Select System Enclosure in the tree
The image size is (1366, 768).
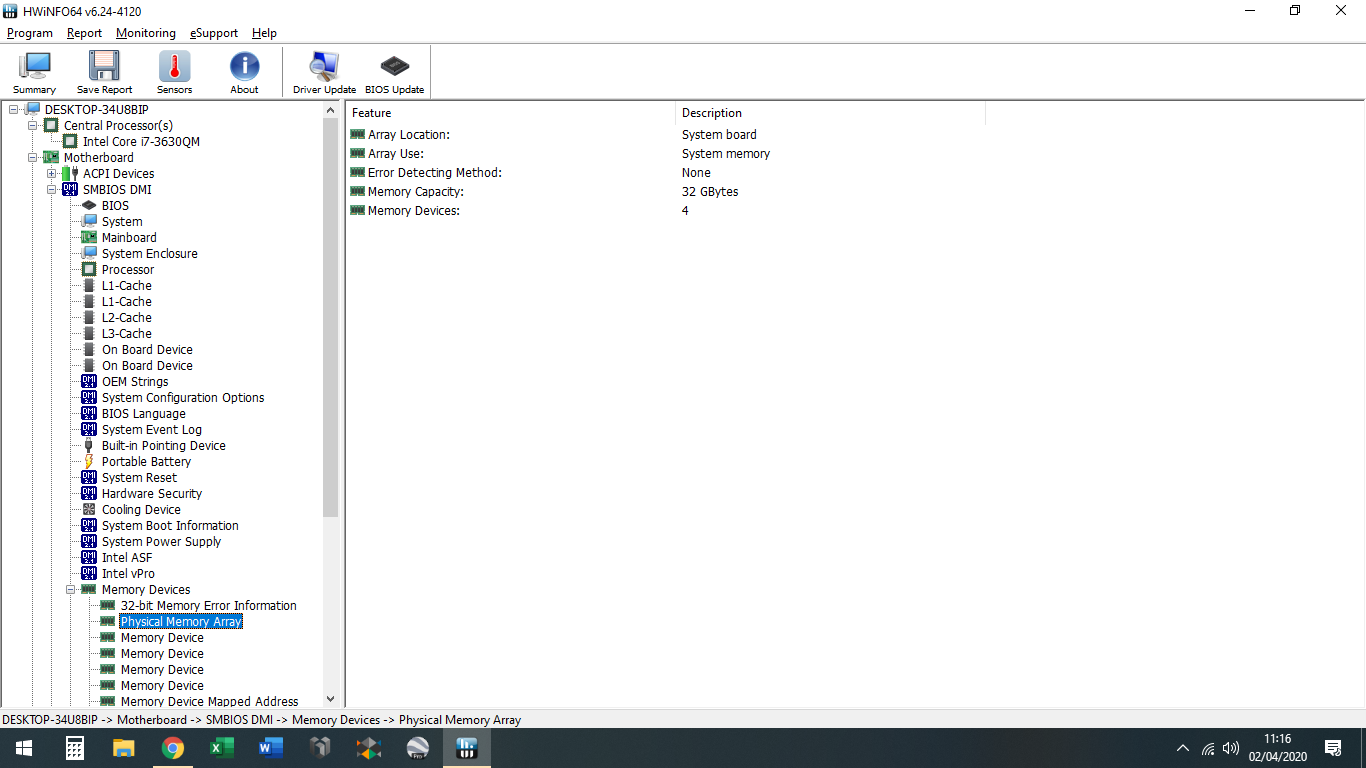[150, 253]
